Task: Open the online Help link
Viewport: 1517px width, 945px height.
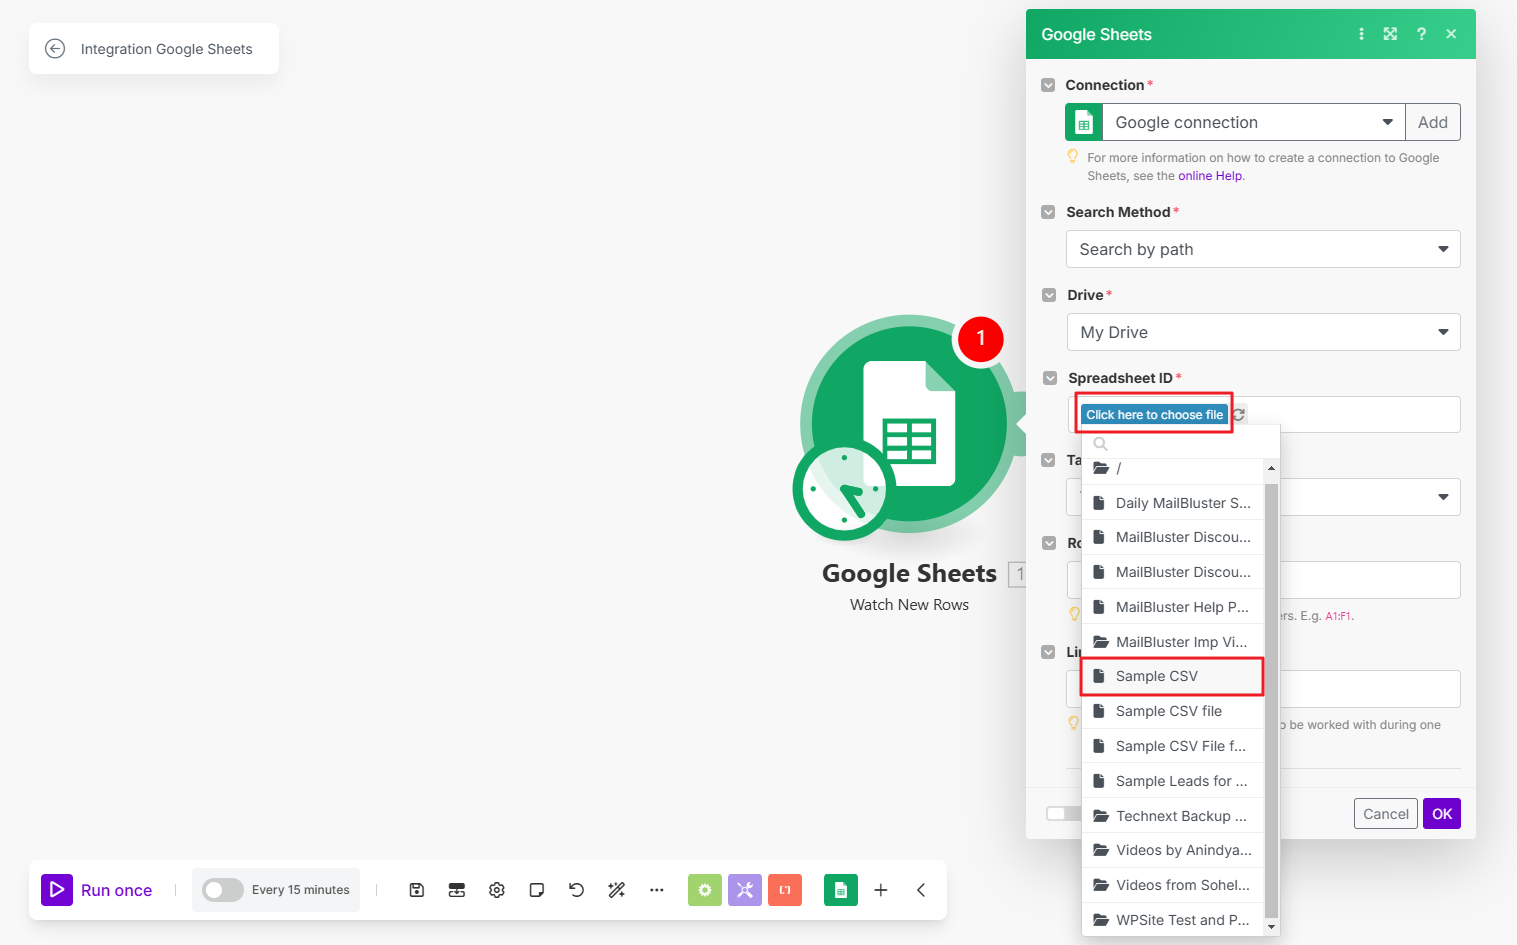Action: pyautogui.click(x=1210, y=176)
